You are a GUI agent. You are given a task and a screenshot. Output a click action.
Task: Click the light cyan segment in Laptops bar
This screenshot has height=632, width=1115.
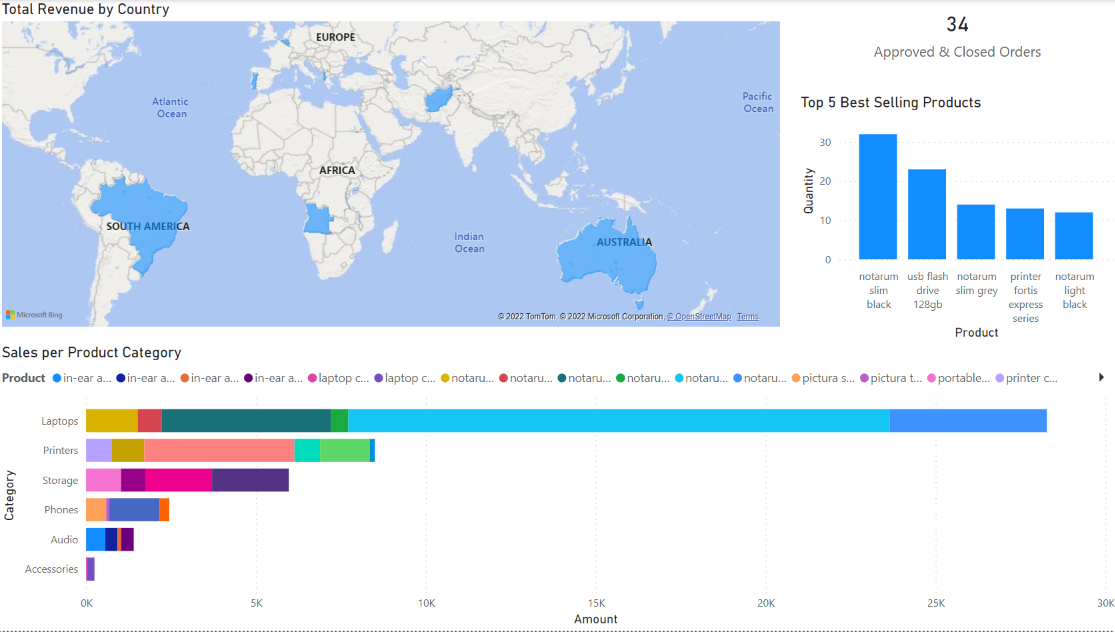[x=618, y=421]
